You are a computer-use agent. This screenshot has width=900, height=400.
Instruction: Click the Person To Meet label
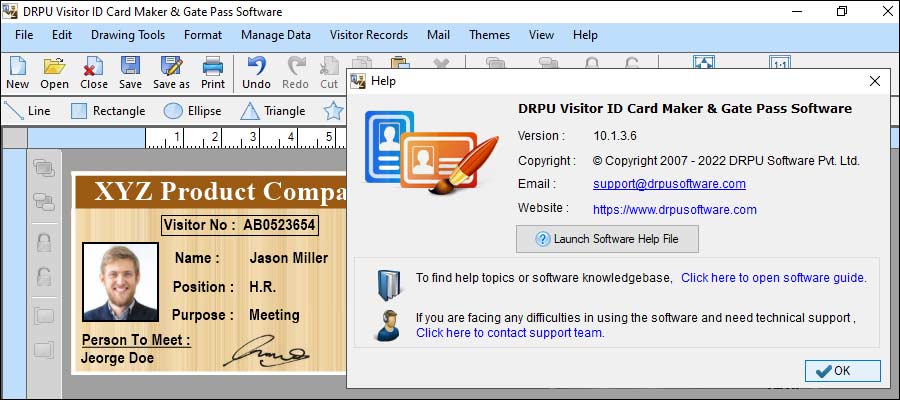tap(136, 340)
